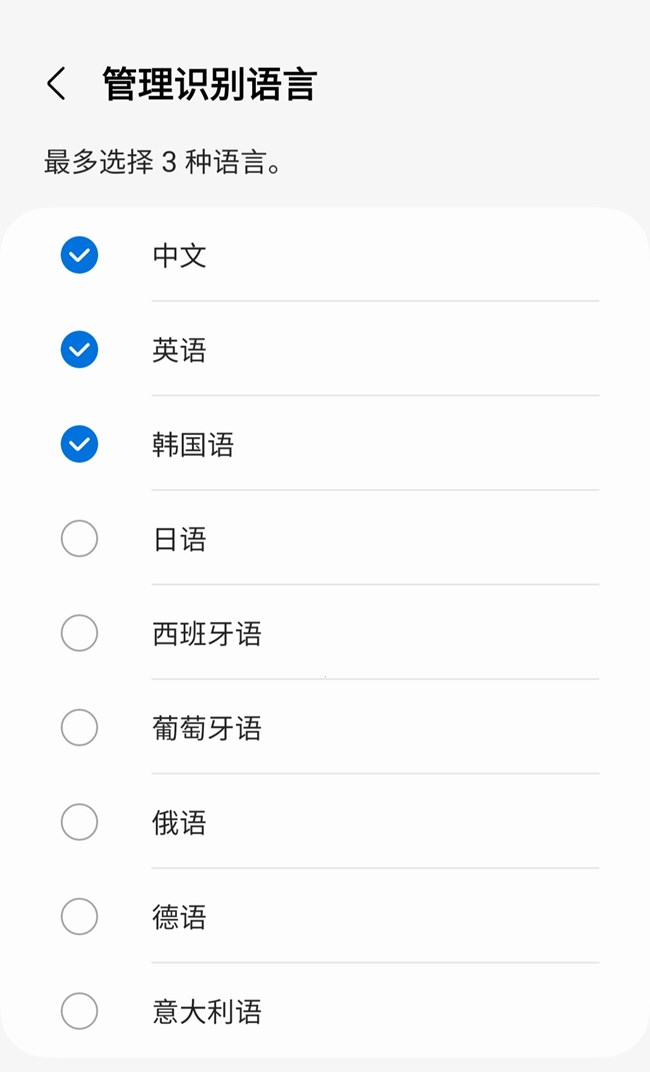Image resolution: width=650 pixels, height=1072 pixels.
Task: Check the 西班牙语 option
Action: 79,633
